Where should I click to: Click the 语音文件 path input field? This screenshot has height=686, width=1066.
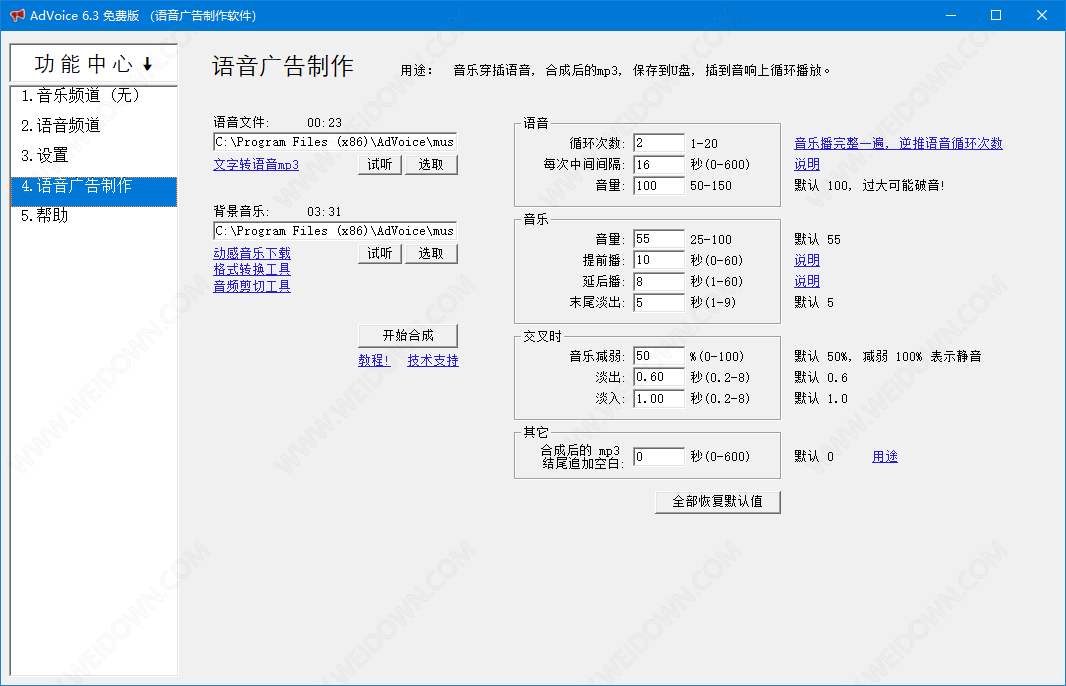(334, 141)
